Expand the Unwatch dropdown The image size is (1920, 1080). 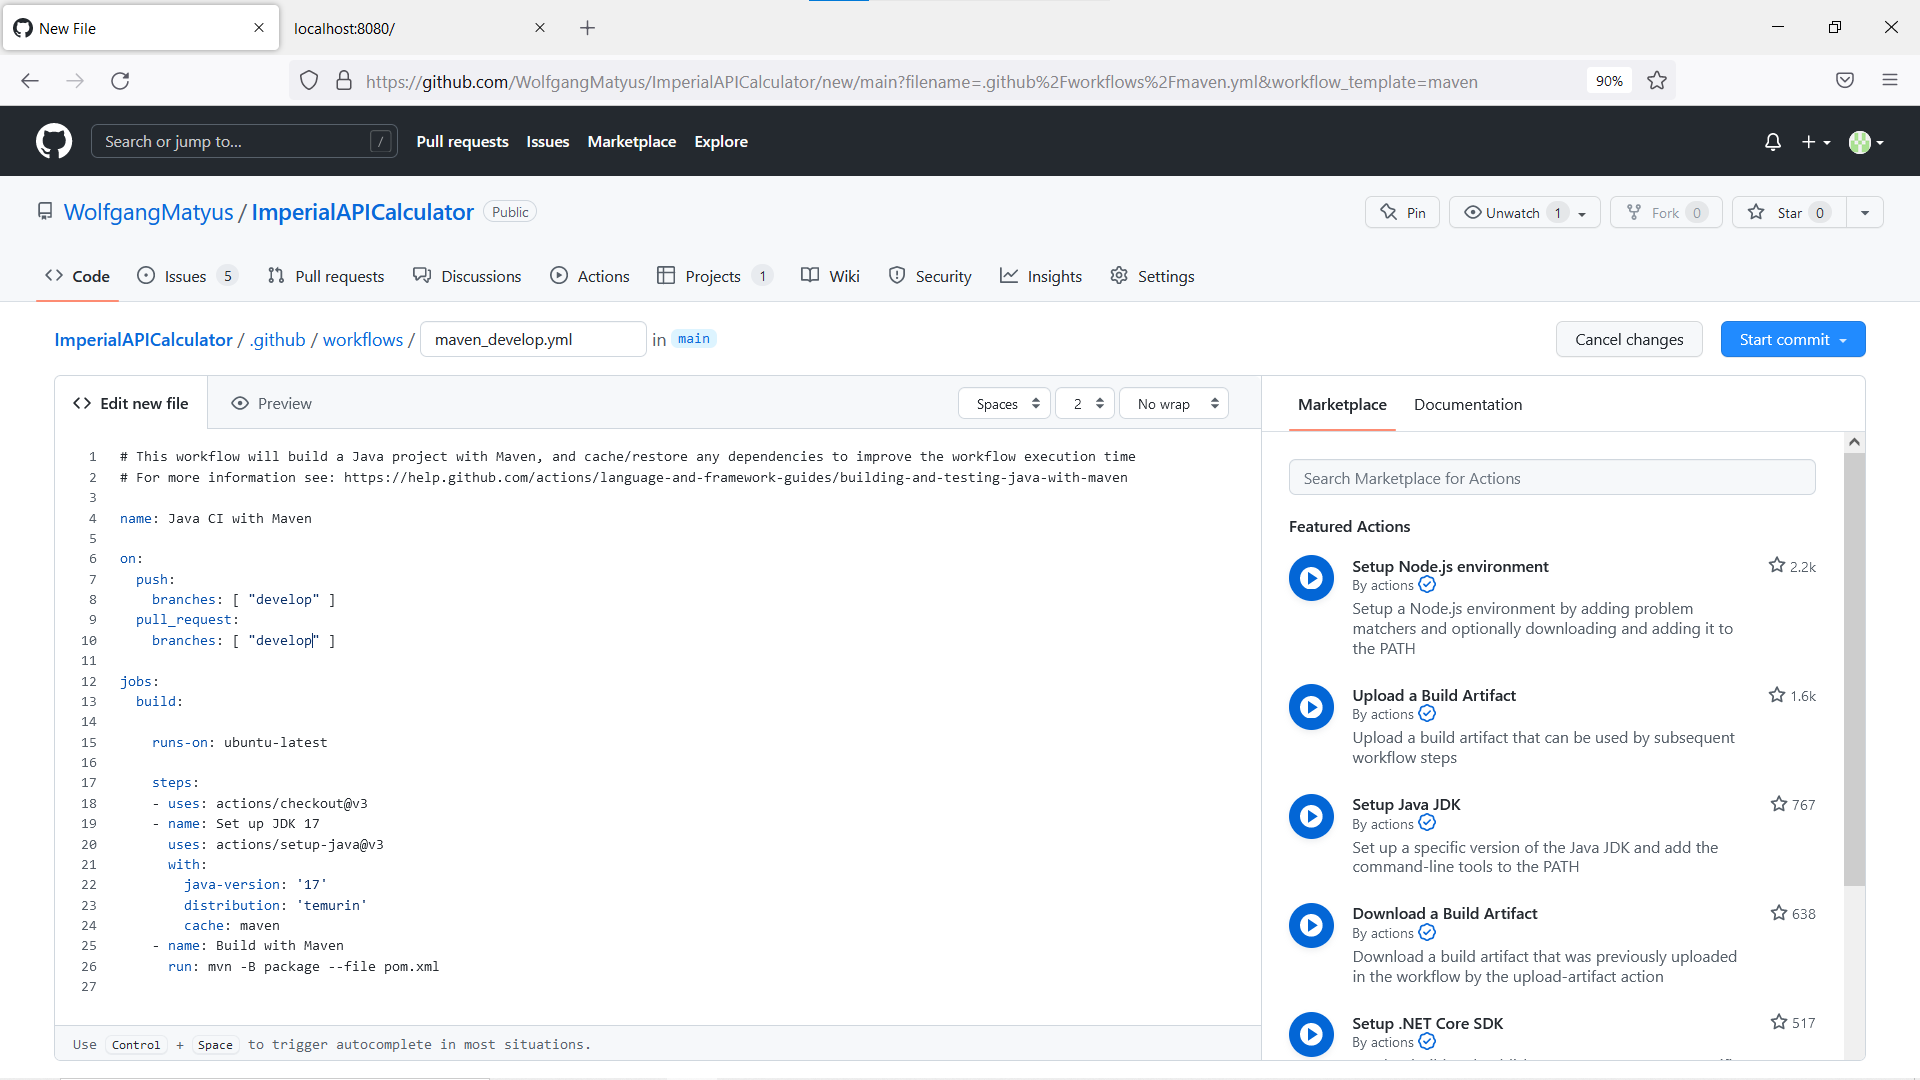[1525, 212]
